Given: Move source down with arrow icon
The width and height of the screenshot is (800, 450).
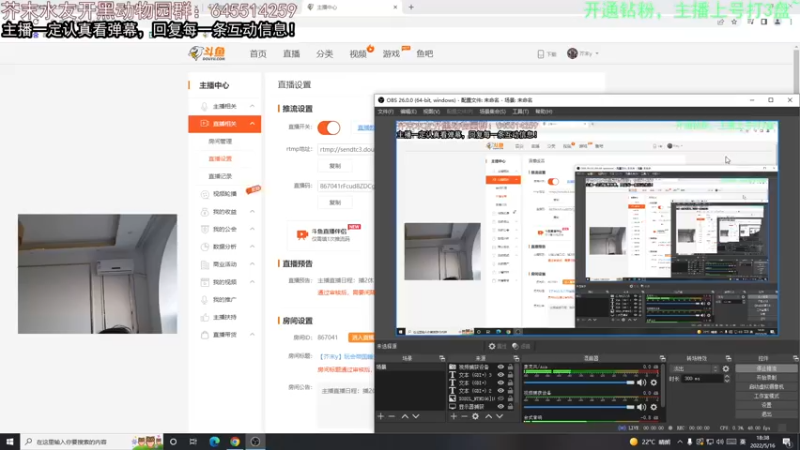Looking at the screenshot, I should pos(499,416).
